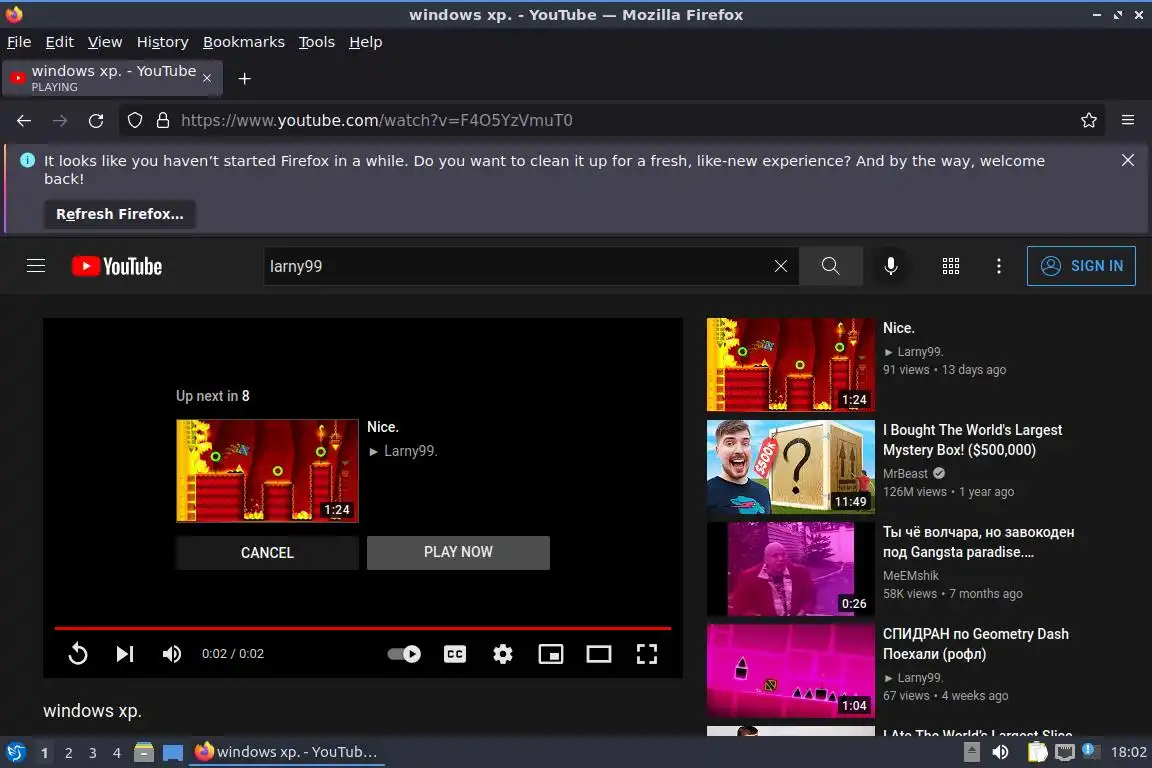This screenshot has height=768, width=1152.
Task: Open the Ты чё волчара video title
Action: pyautogui.click(x=978, y=542)
